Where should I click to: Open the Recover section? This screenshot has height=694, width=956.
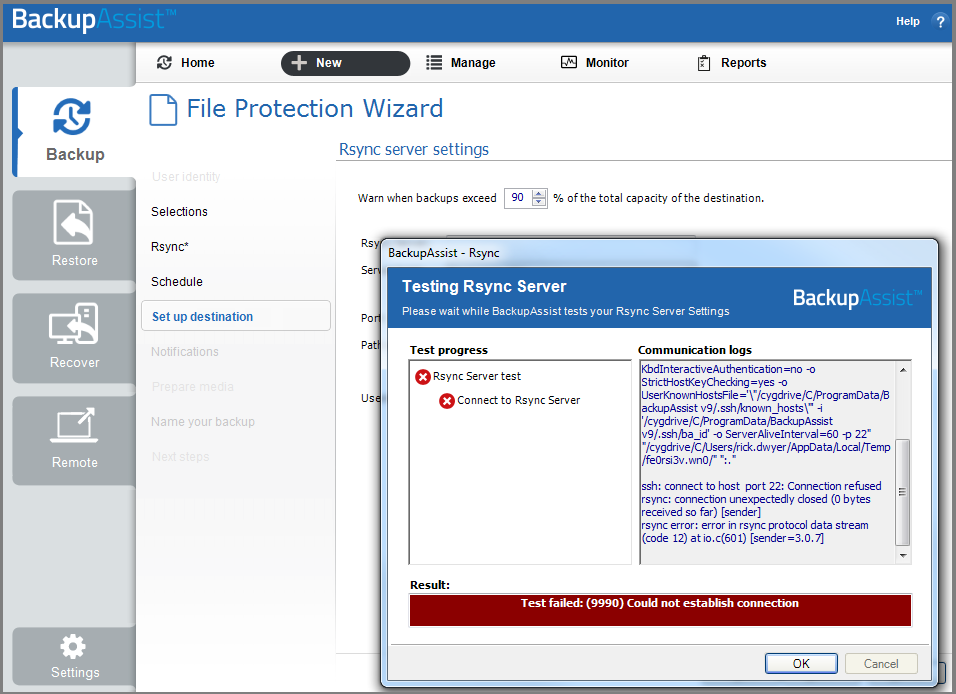[74, 337]
